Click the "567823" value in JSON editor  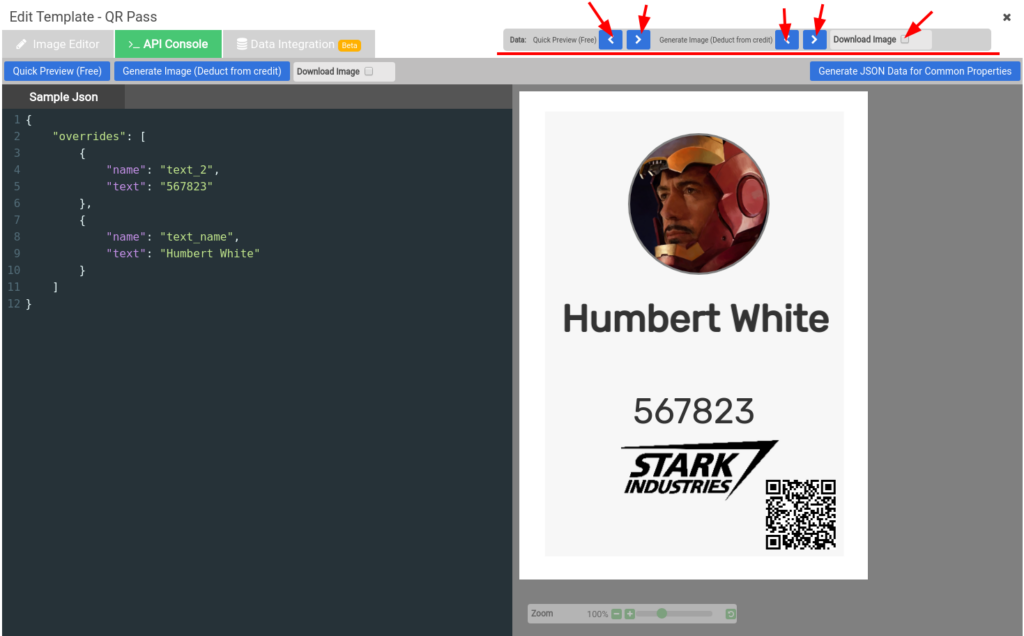tap(187, 187)
